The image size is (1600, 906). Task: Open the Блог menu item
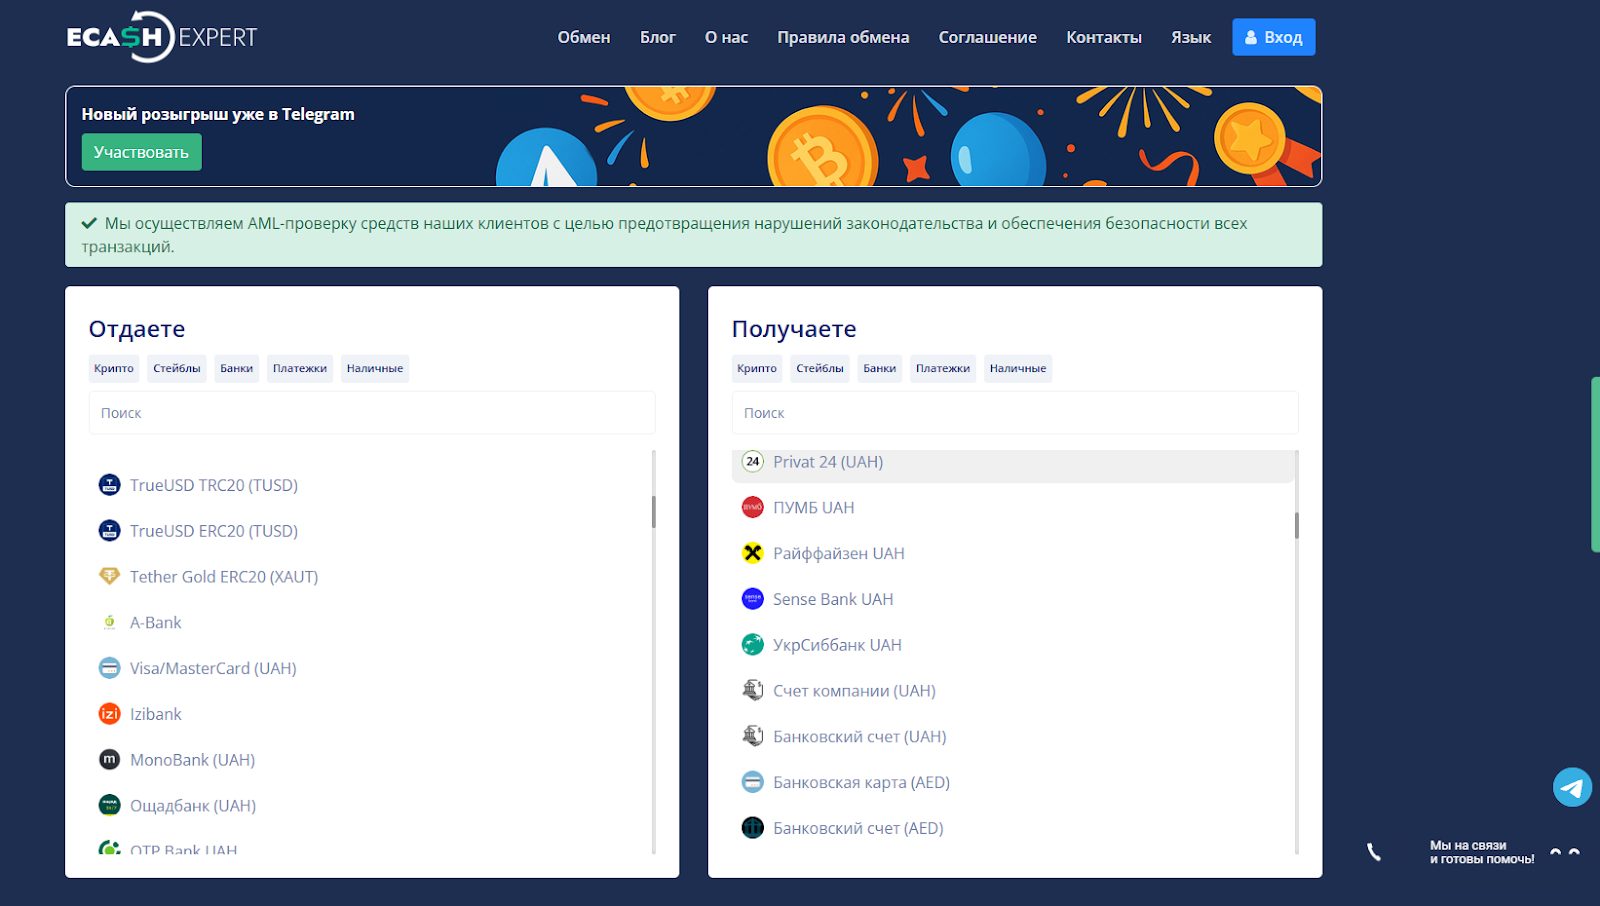658,37
